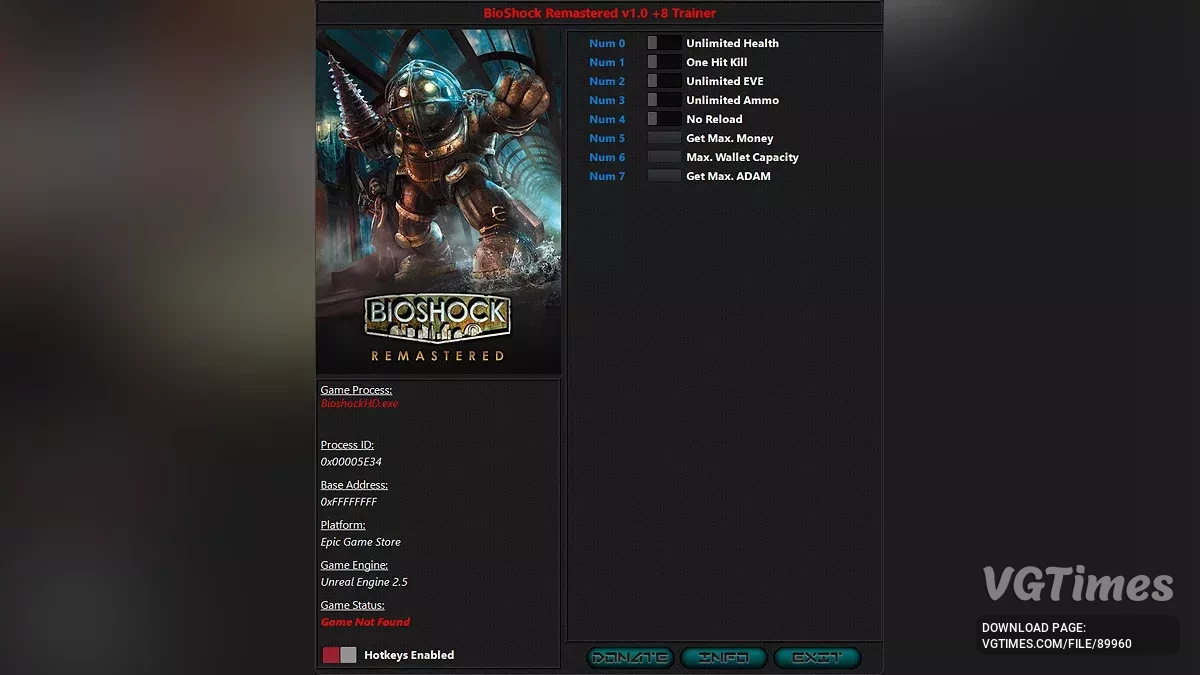The image size is (1200, 675).
Task: Click the Num 6 hotkey label
Action: pyautogui.click(x=607, y=157)
